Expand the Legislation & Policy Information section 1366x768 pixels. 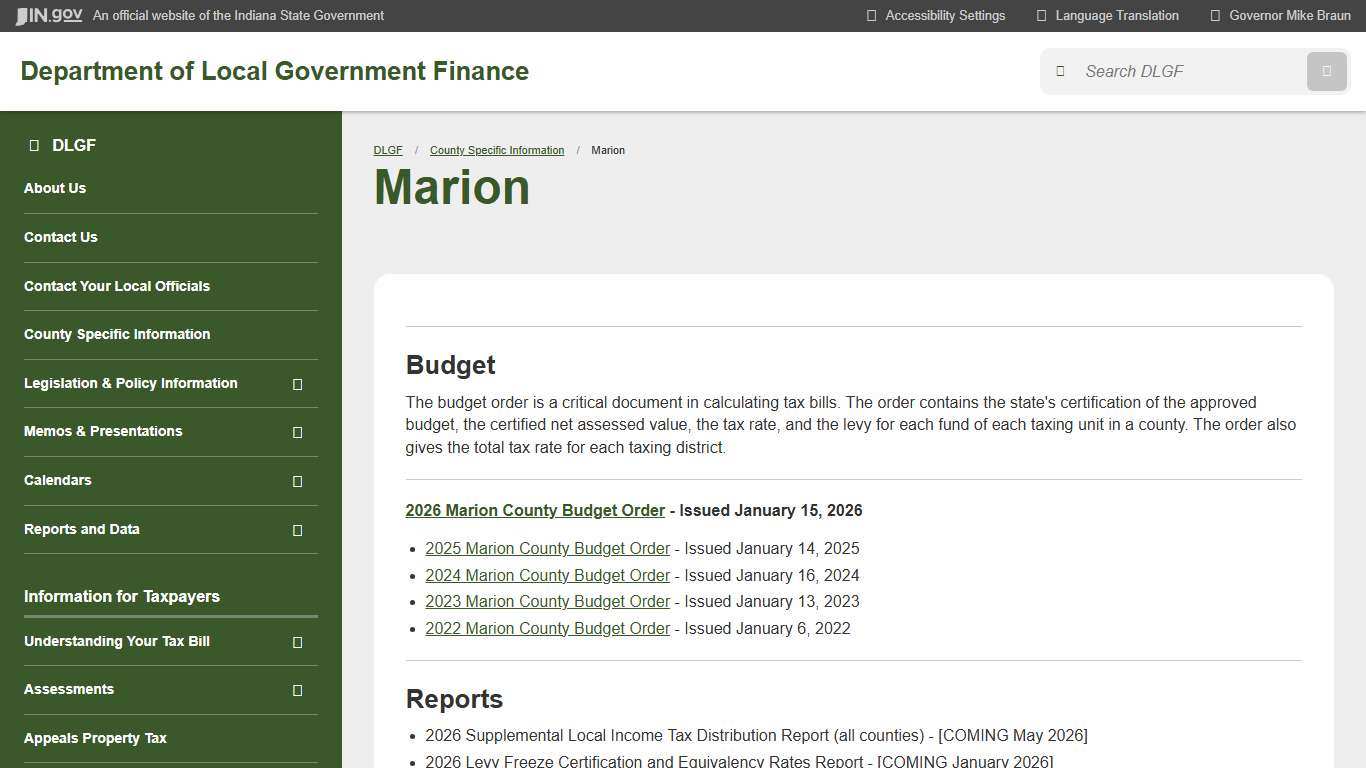coord(297,384)
